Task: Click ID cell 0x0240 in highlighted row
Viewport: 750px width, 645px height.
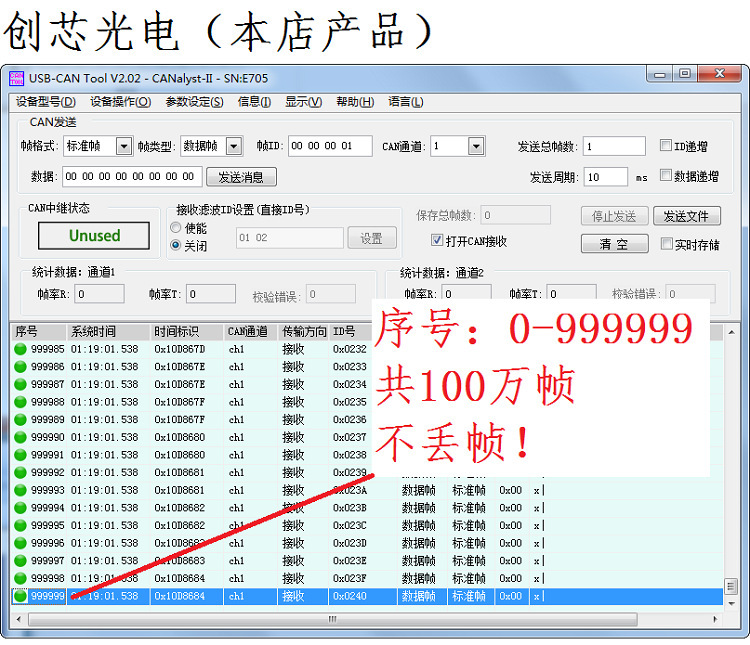Action: (350, 596)
